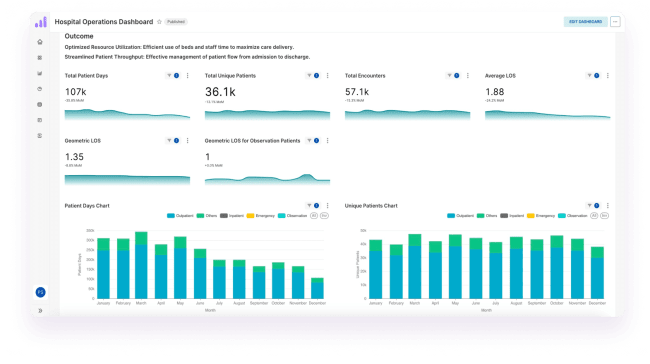Screen dimensions: 650x364
Task: Open the kebab menu on Total Patient Days
Action: point(187,75)
